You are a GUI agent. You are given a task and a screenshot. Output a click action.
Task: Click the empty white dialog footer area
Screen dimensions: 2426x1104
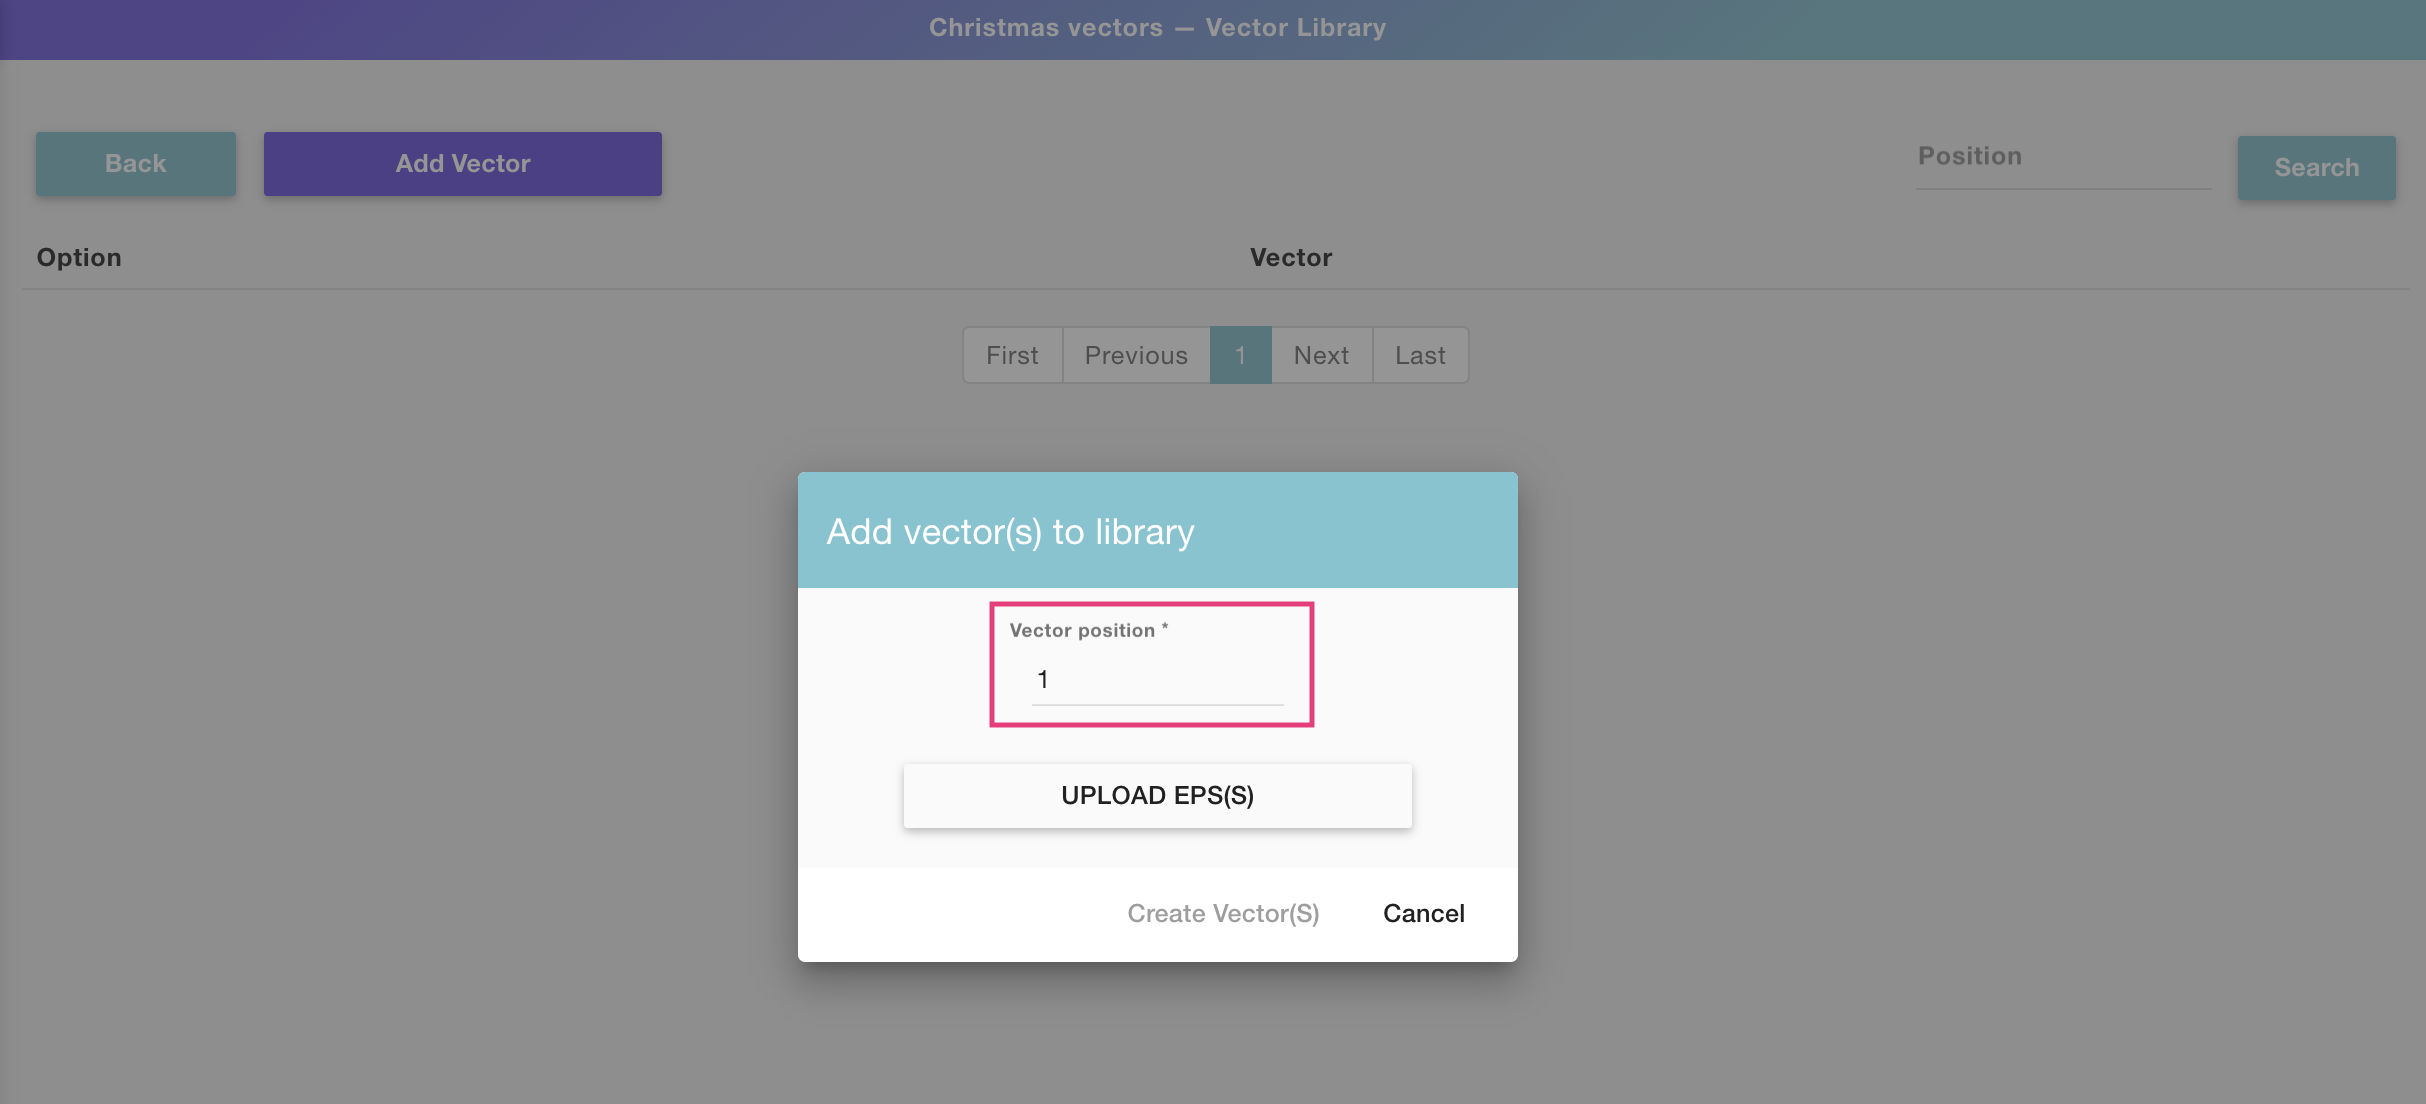pyautogui.click(x=950, y=914)
